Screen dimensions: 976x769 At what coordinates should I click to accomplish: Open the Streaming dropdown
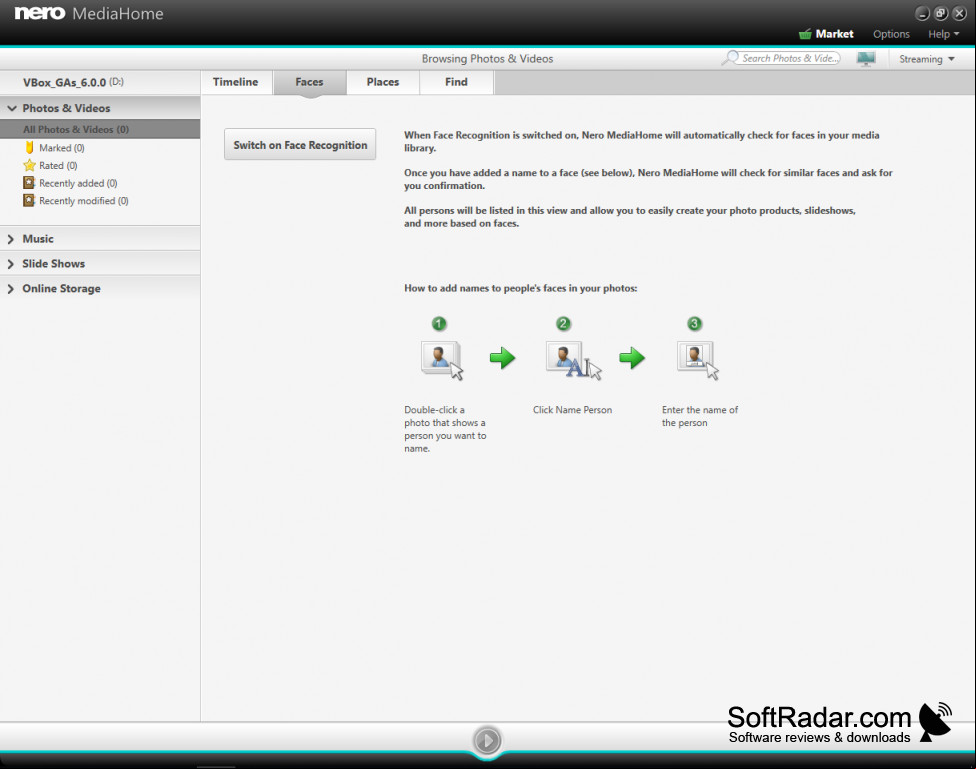click(x=927, y=59)
